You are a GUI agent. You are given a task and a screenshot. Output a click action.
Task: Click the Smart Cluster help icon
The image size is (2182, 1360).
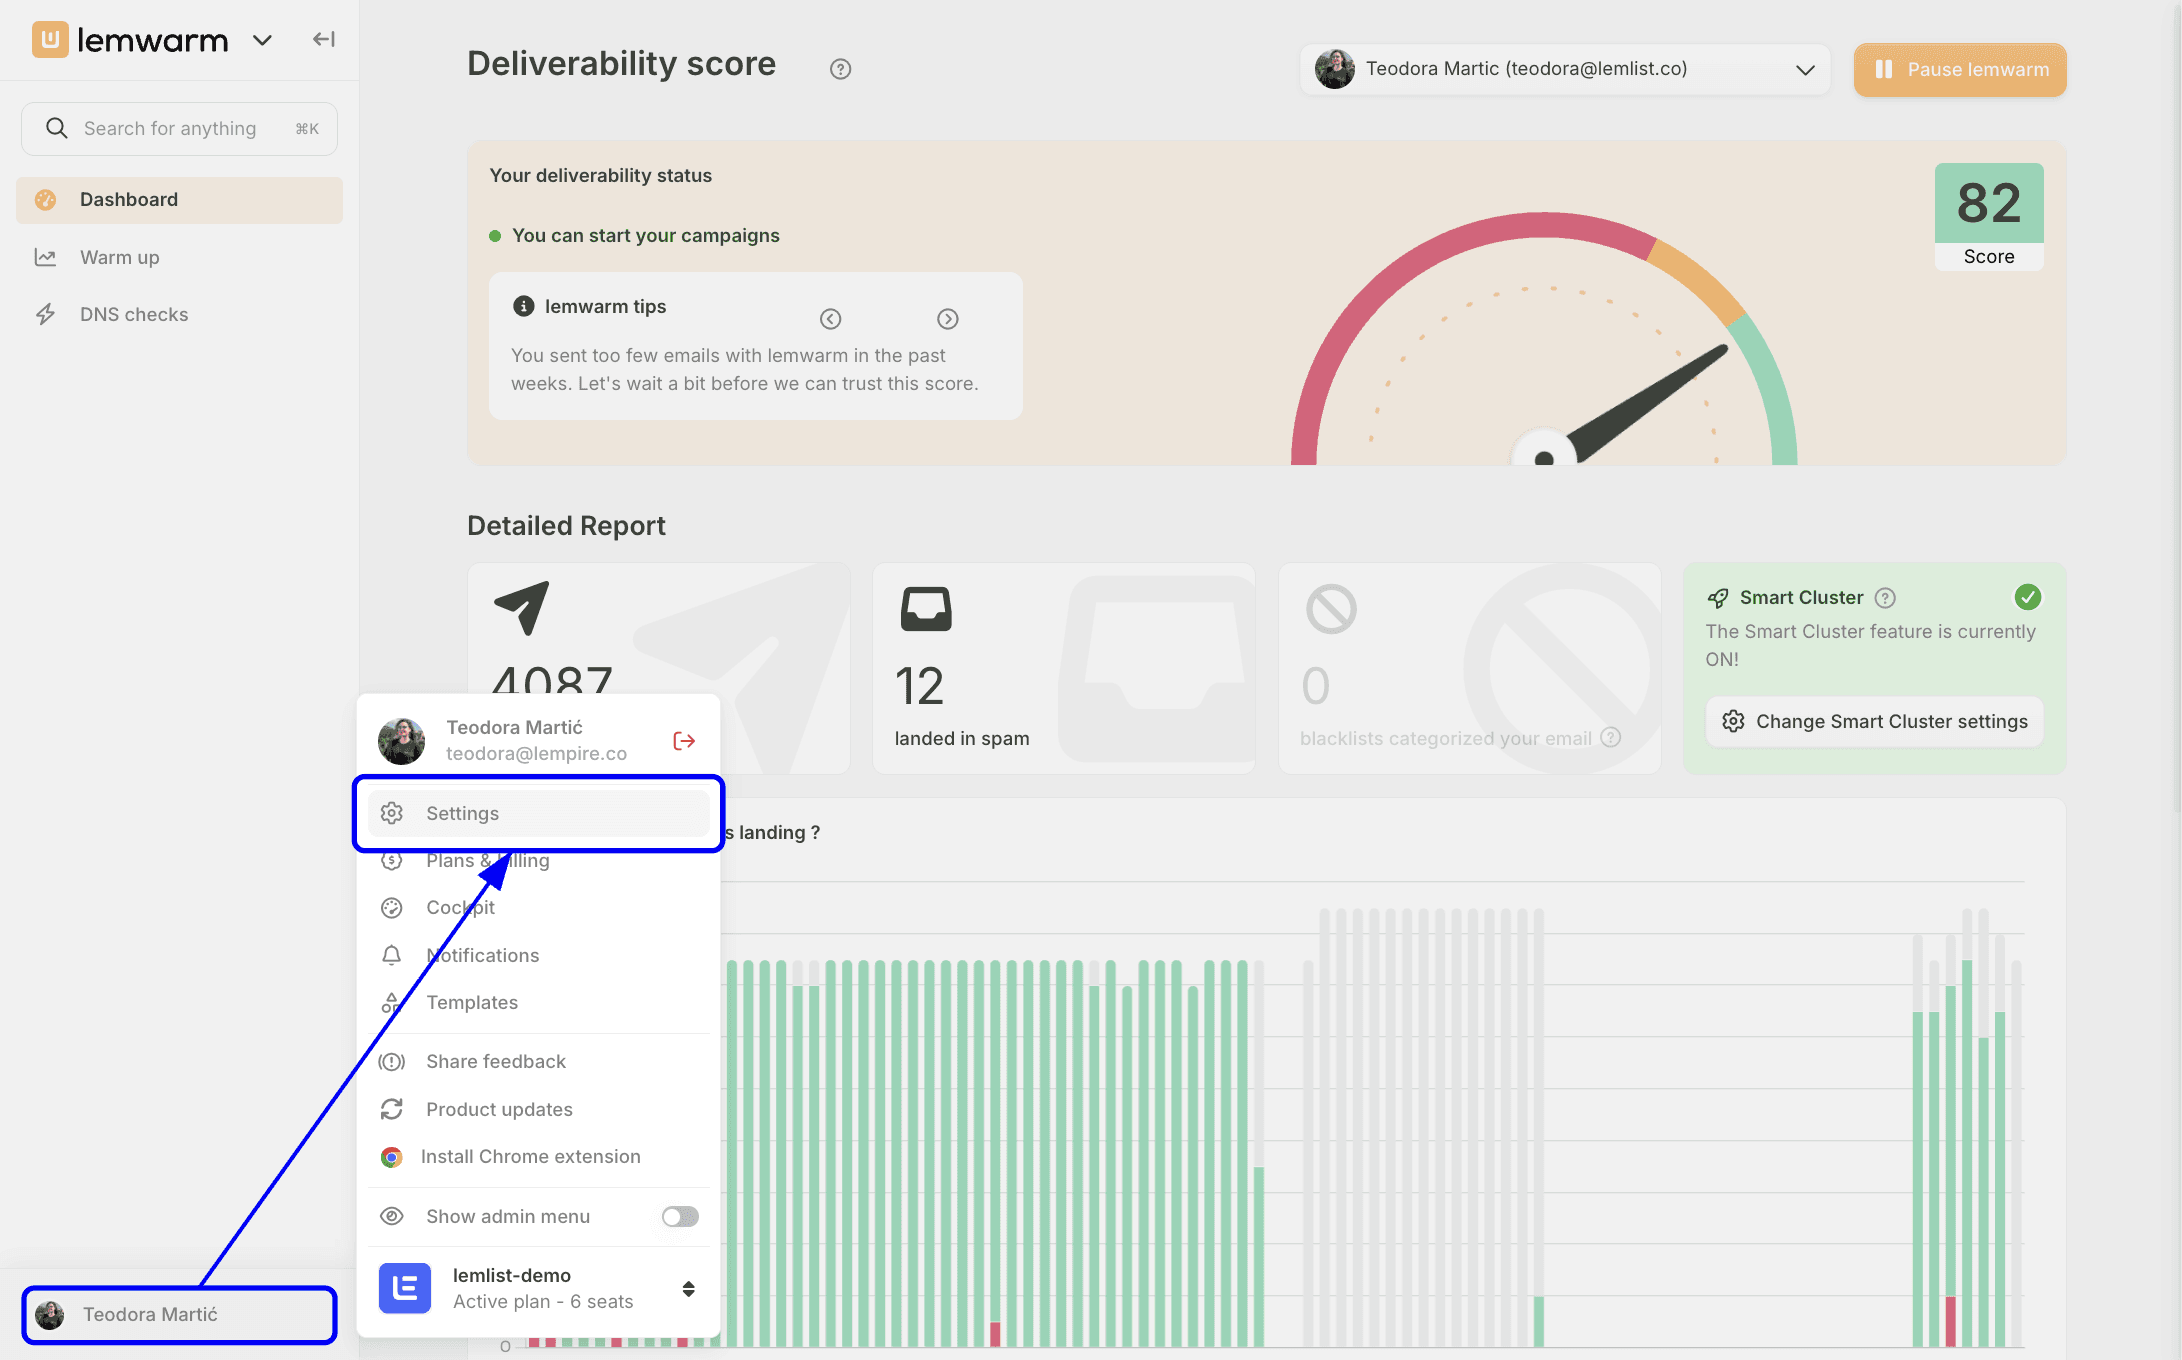1884,598
